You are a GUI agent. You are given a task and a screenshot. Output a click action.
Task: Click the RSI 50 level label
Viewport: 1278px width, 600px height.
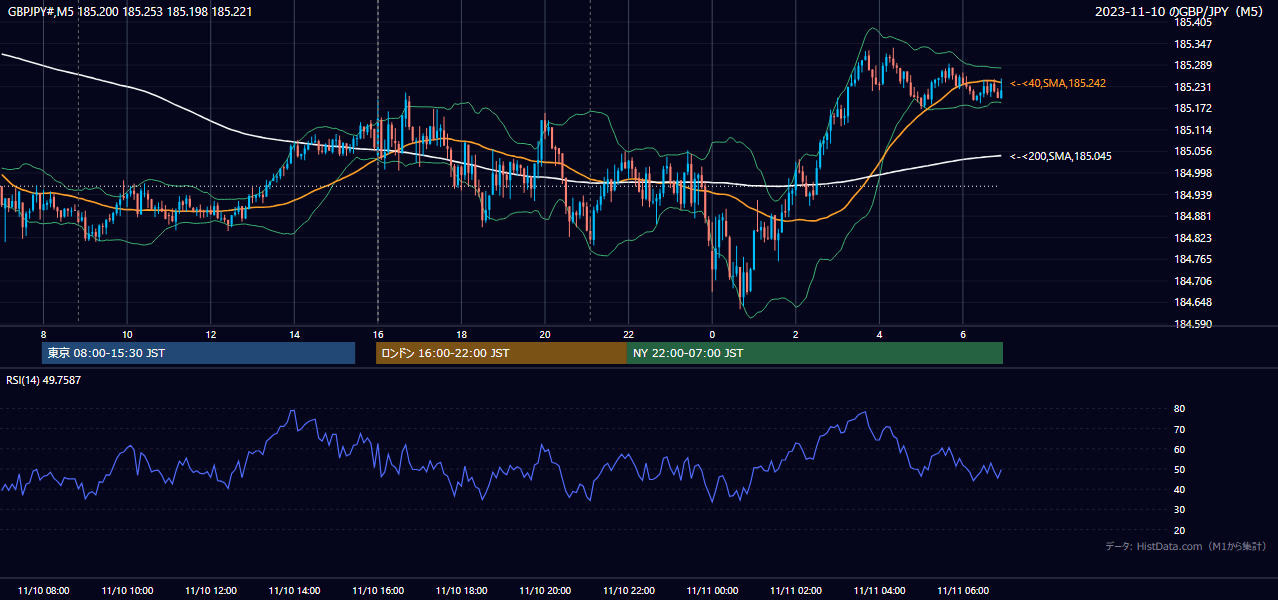1180,469
